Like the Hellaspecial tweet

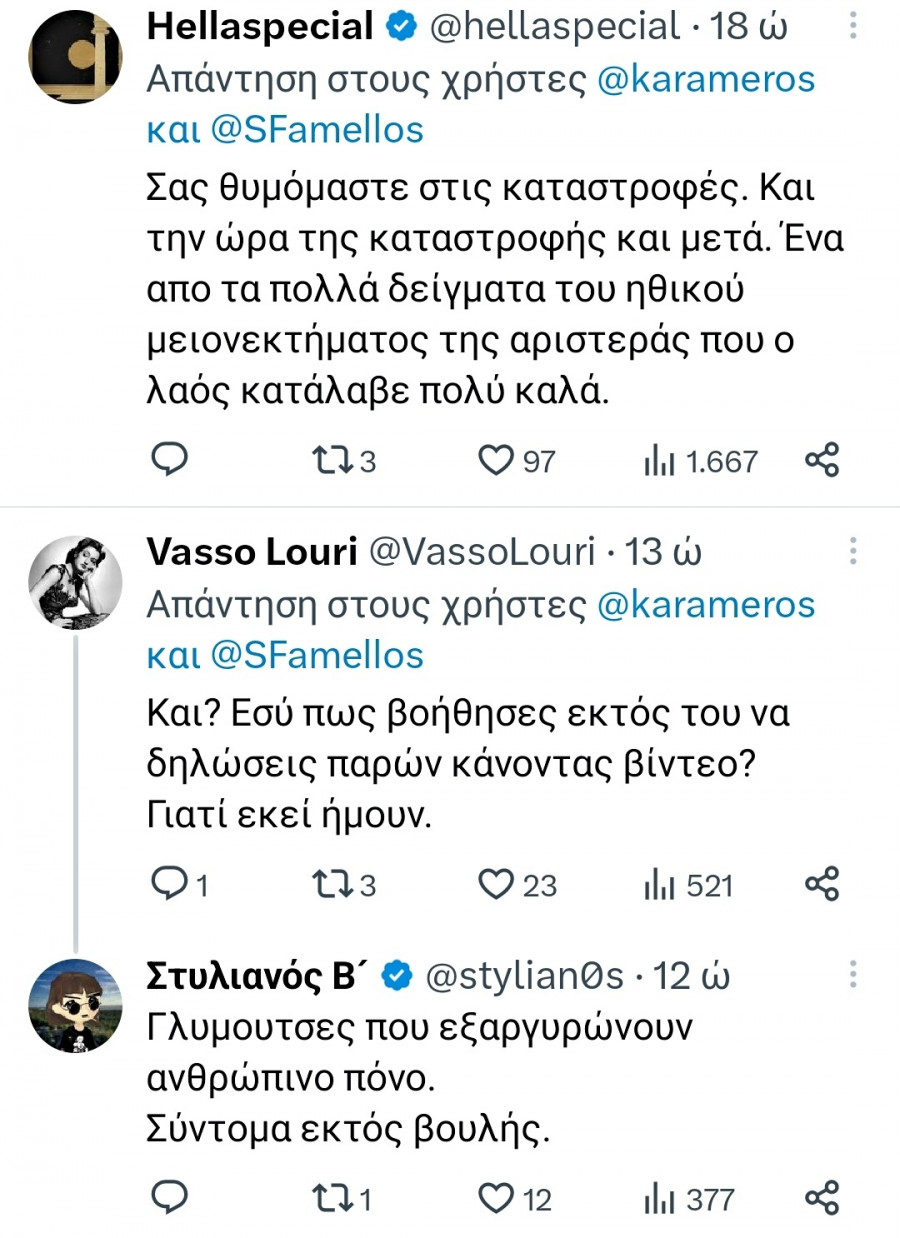pos(494,460)
